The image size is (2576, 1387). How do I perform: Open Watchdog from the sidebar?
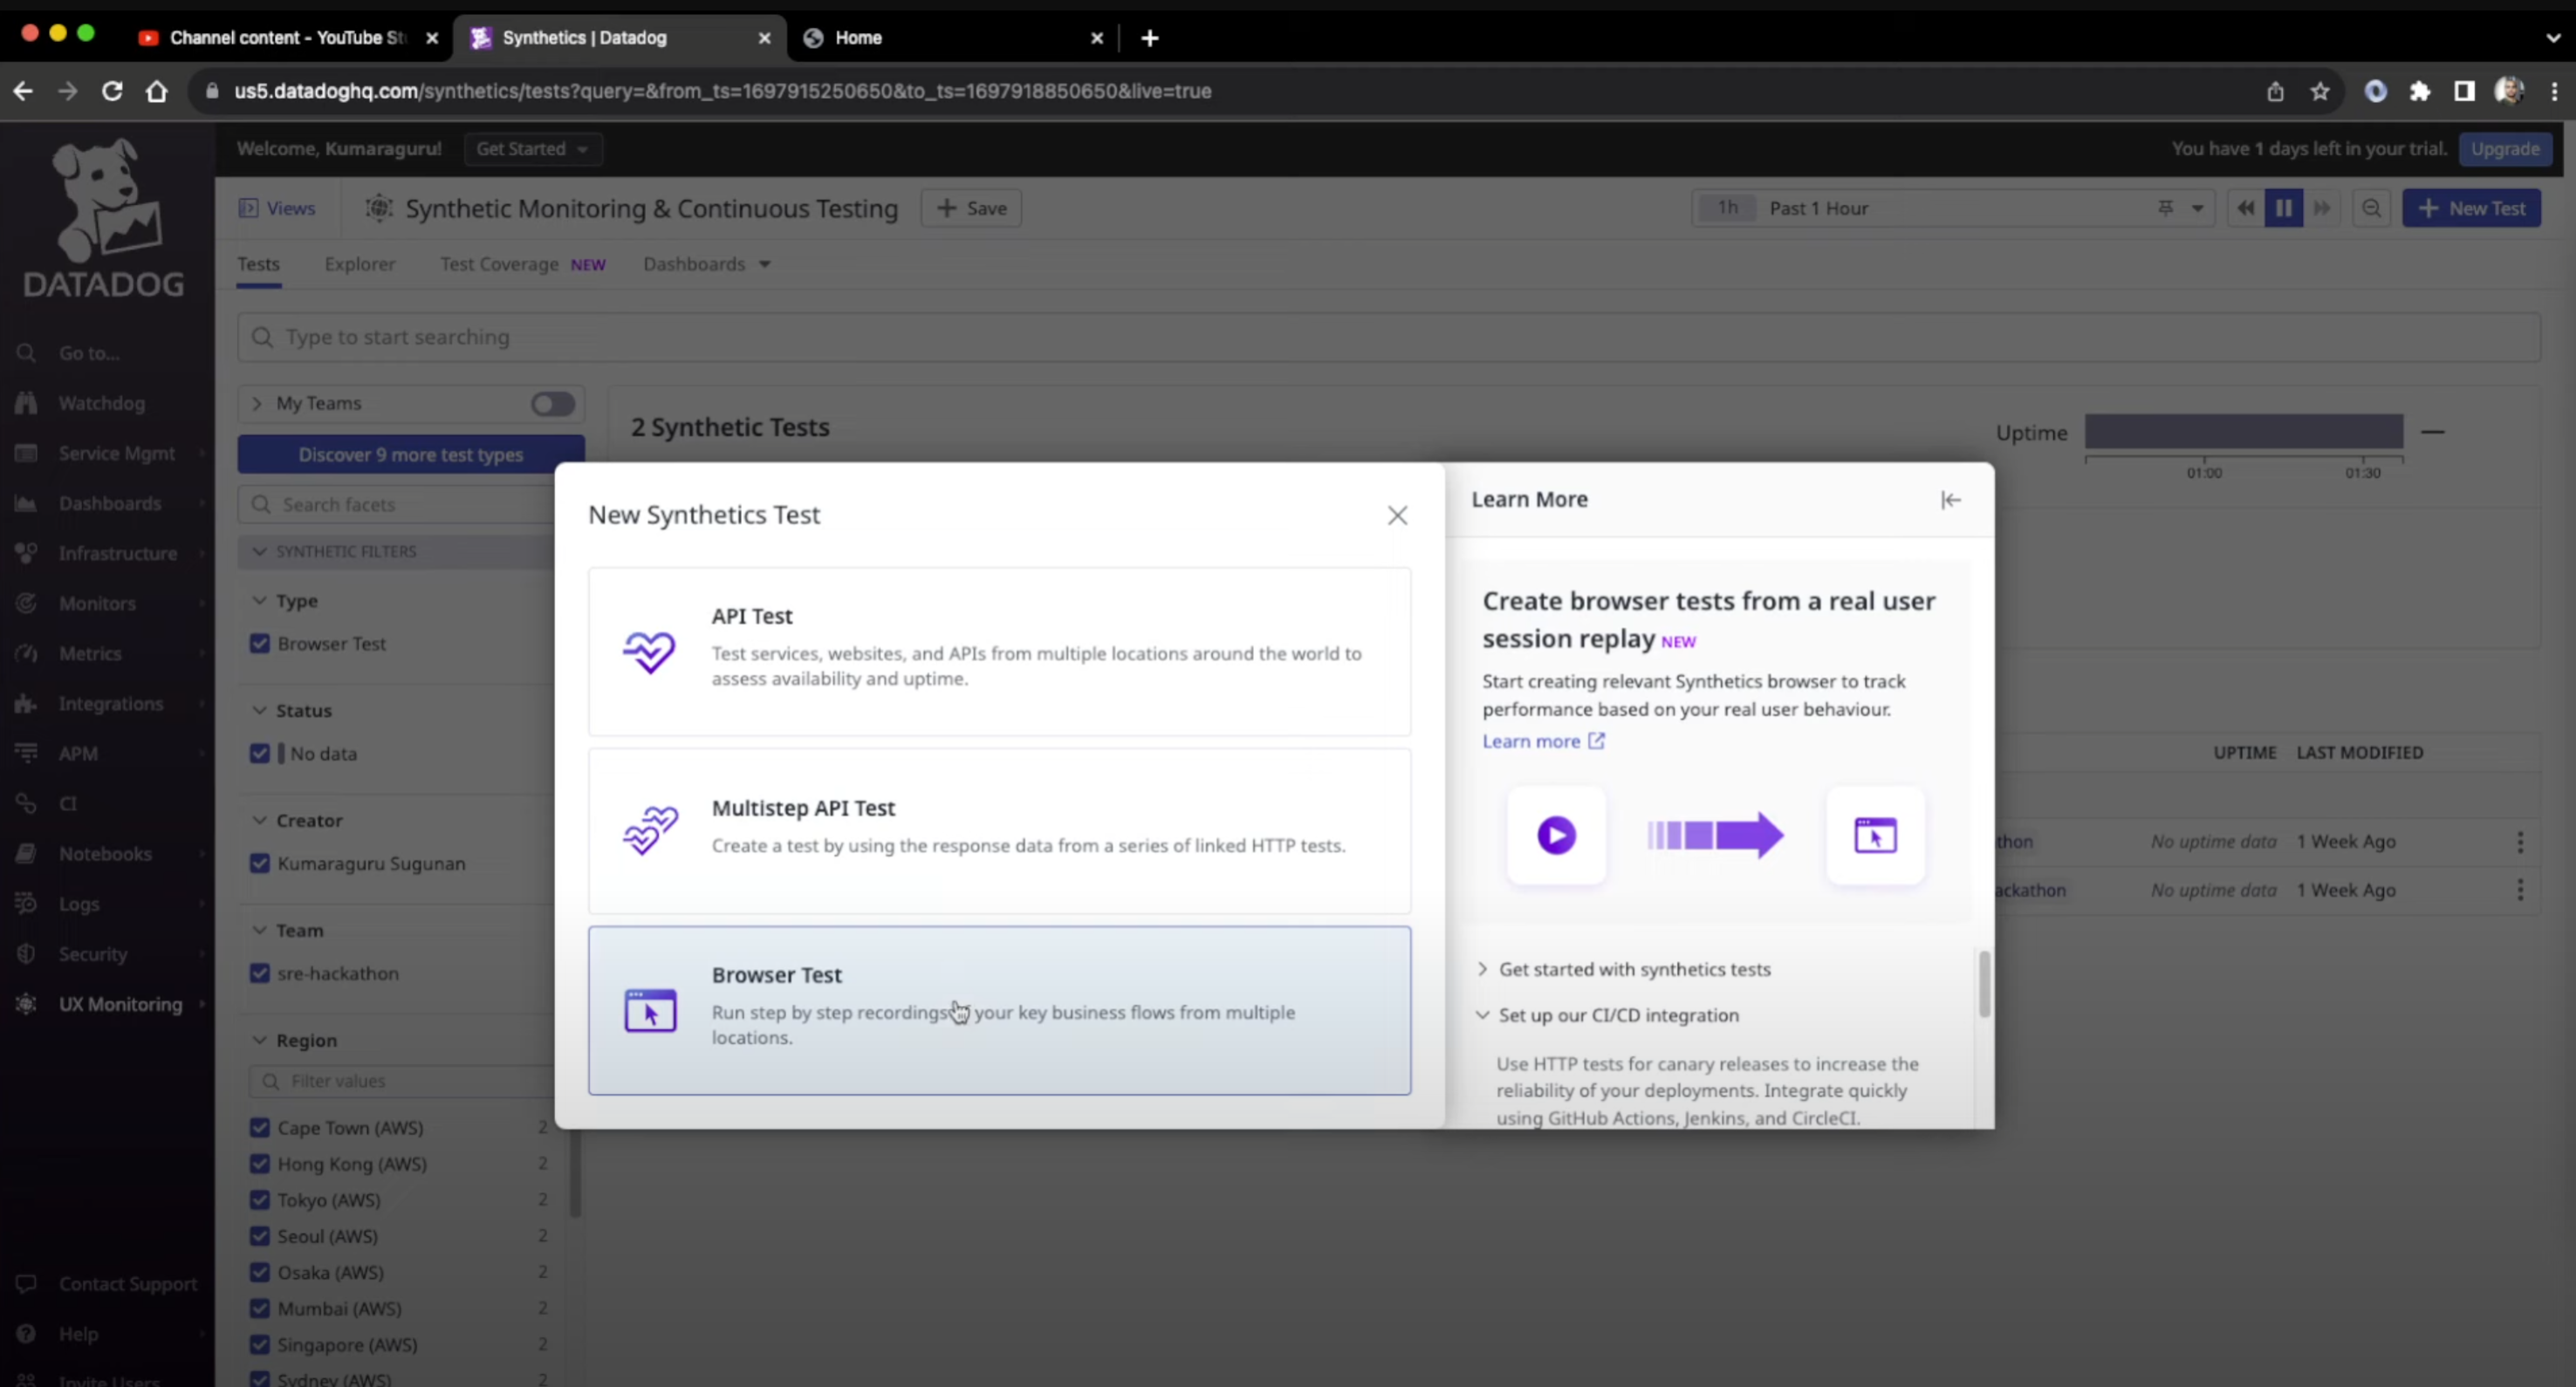101,403
